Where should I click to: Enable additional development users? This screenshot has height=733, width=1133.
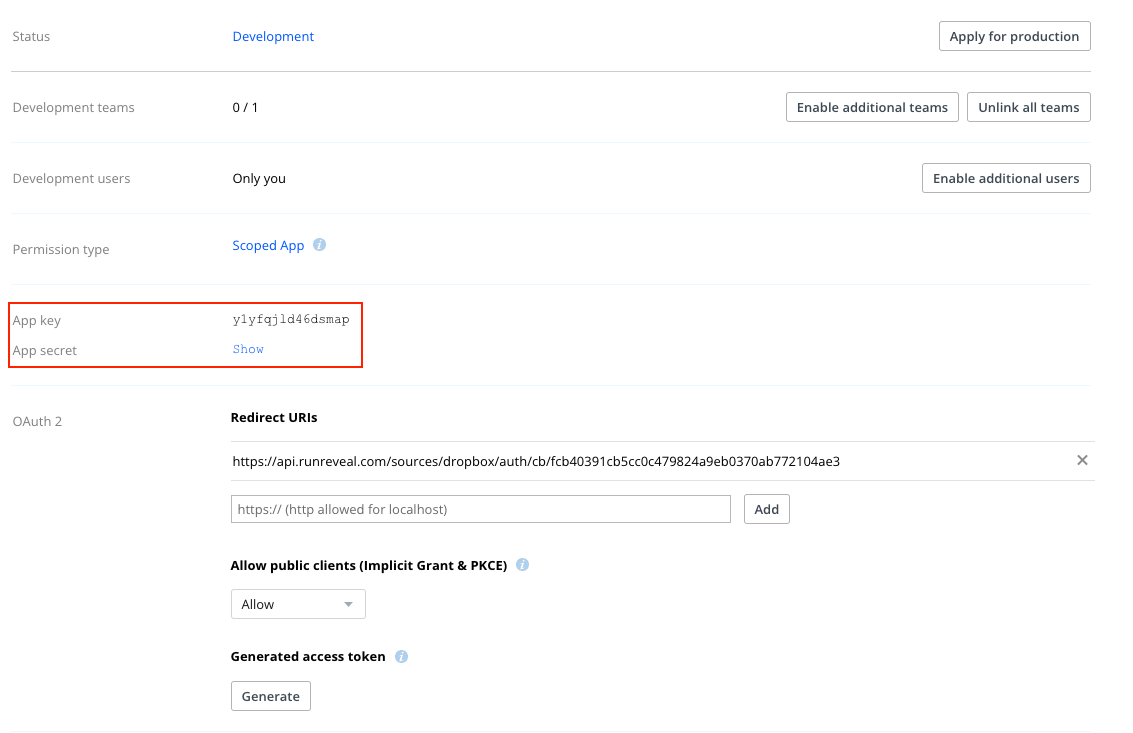(x=1006, y=178)
